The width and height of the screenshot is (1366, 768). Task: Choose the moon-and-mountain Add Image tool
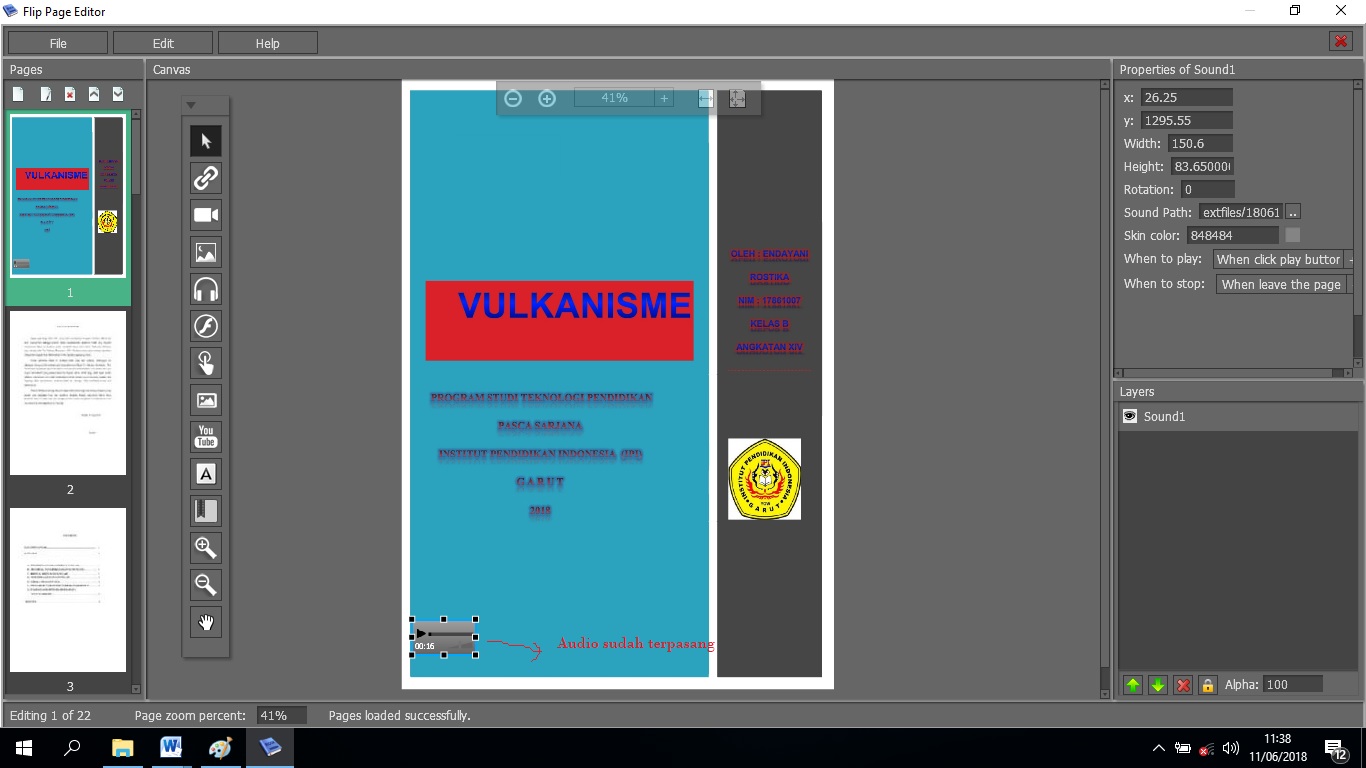click(x=206, y=252)
